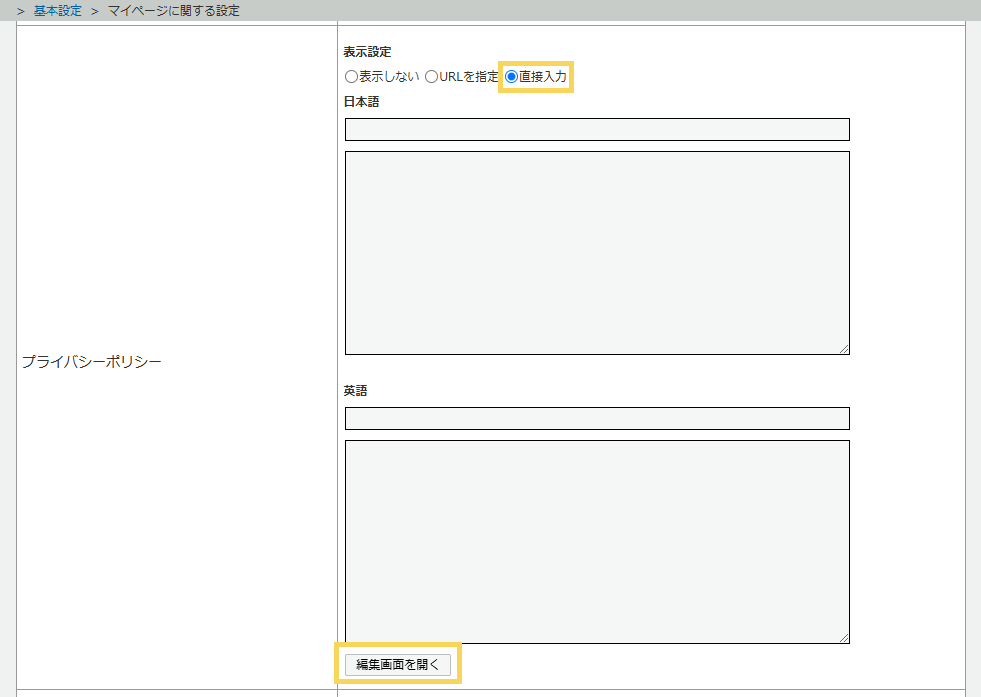Click the resize handle of 日本語 text area
Screen dimensions: 981x697
[x=844, y=348]
